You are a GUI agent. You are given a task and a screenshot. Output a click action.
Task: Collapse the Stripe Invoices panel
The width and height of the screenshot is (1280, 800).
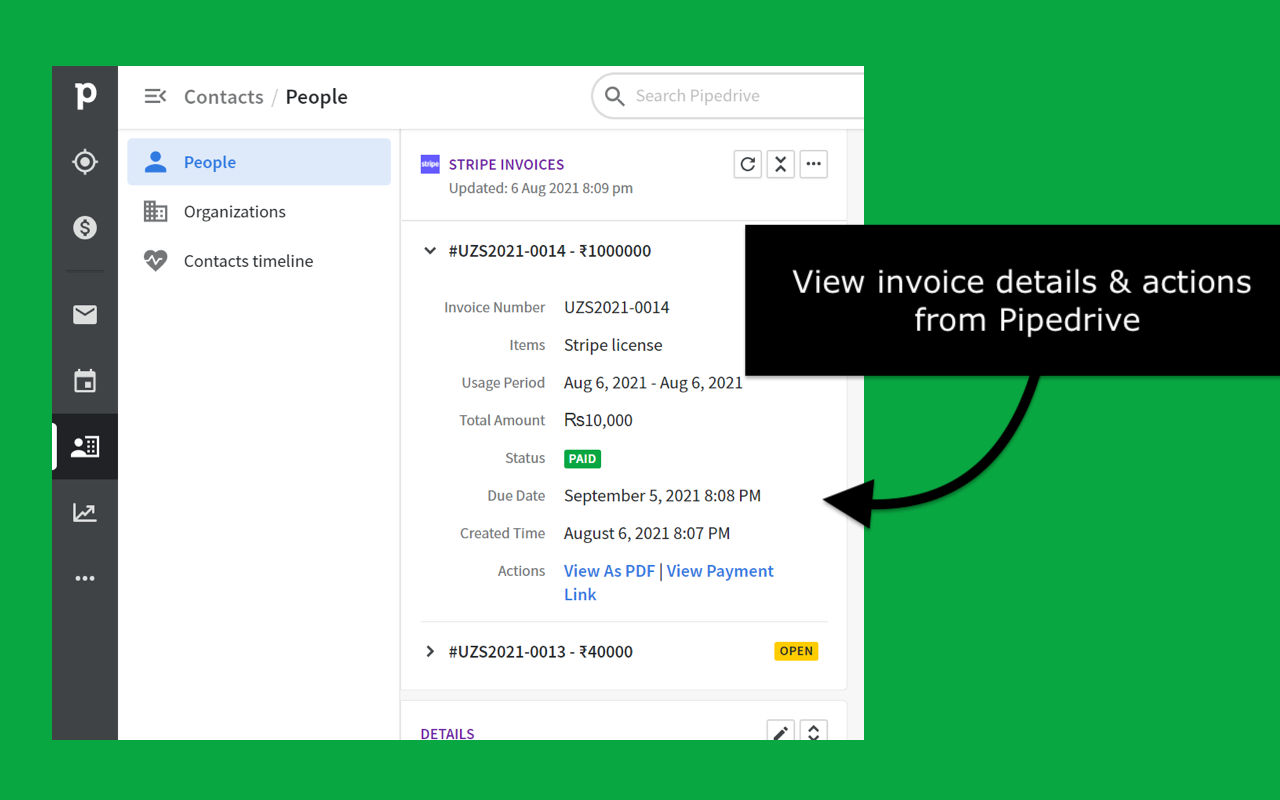pyautogui.click(x=780, y=164)
